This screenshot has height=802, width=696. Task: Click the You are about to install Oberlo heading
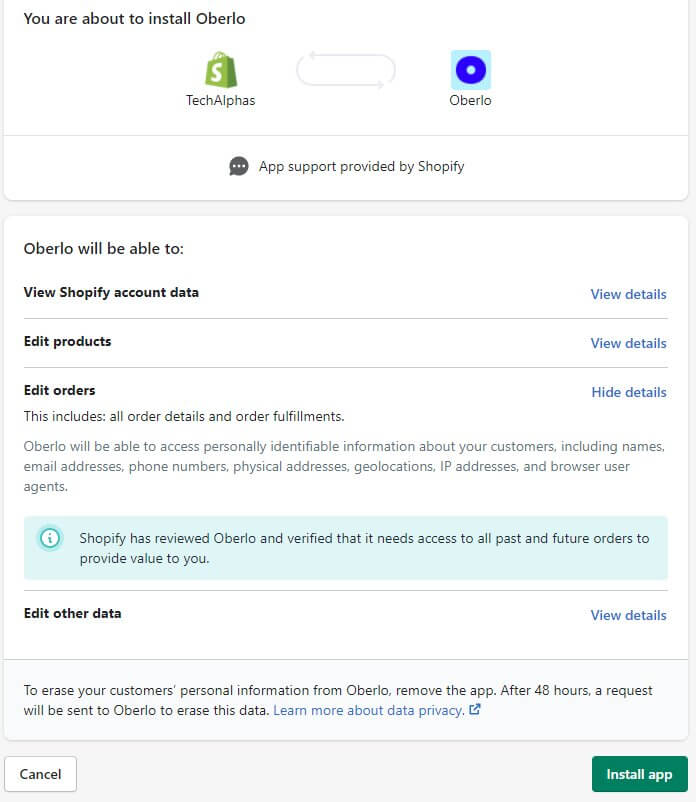pos(134,18)
